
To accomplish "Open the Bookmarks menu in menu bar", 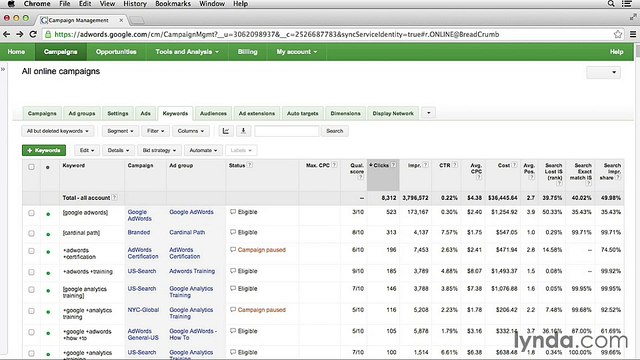I will [x=173, y=4].
